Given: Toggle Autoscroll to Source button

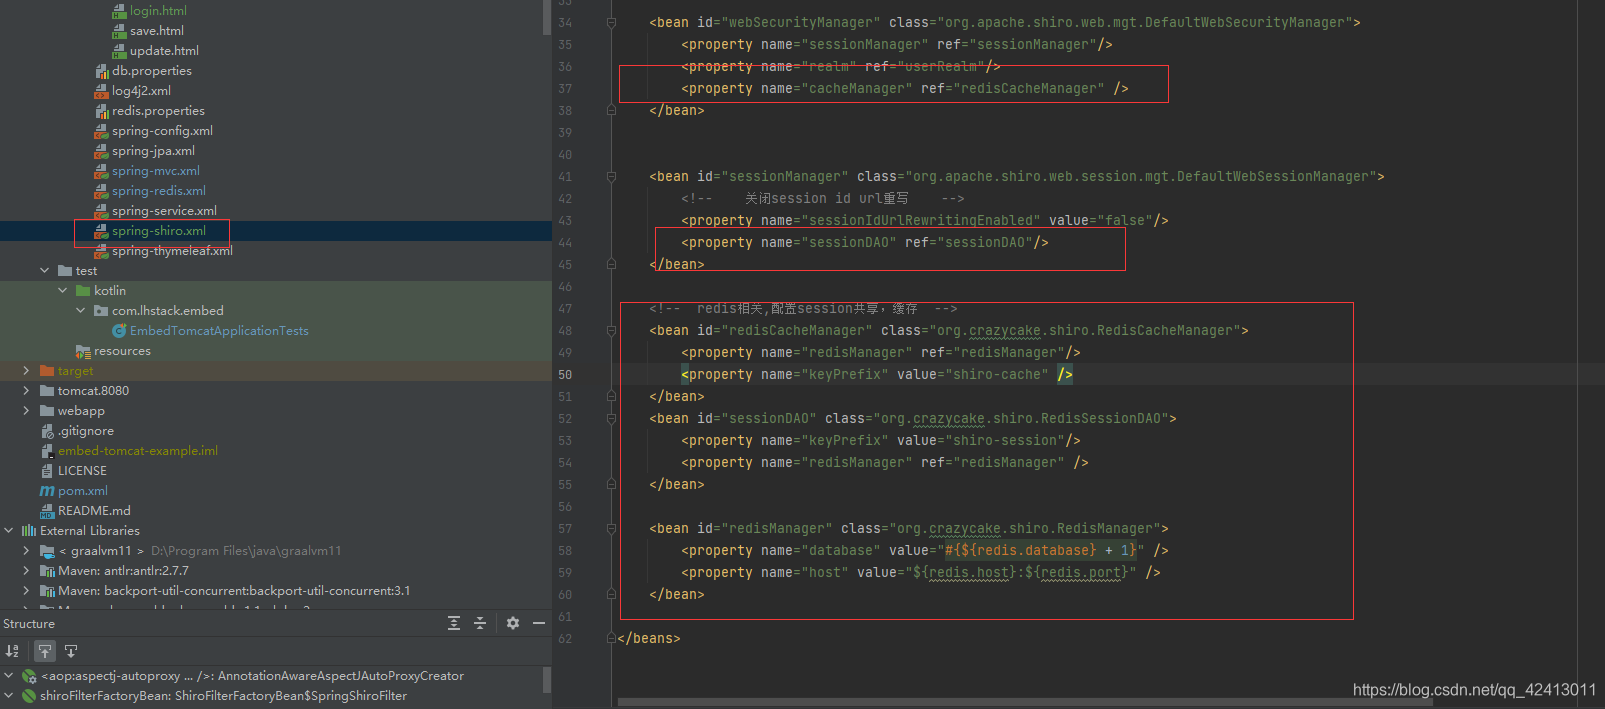Looking at the screenshot, I should tap(45, 651).
